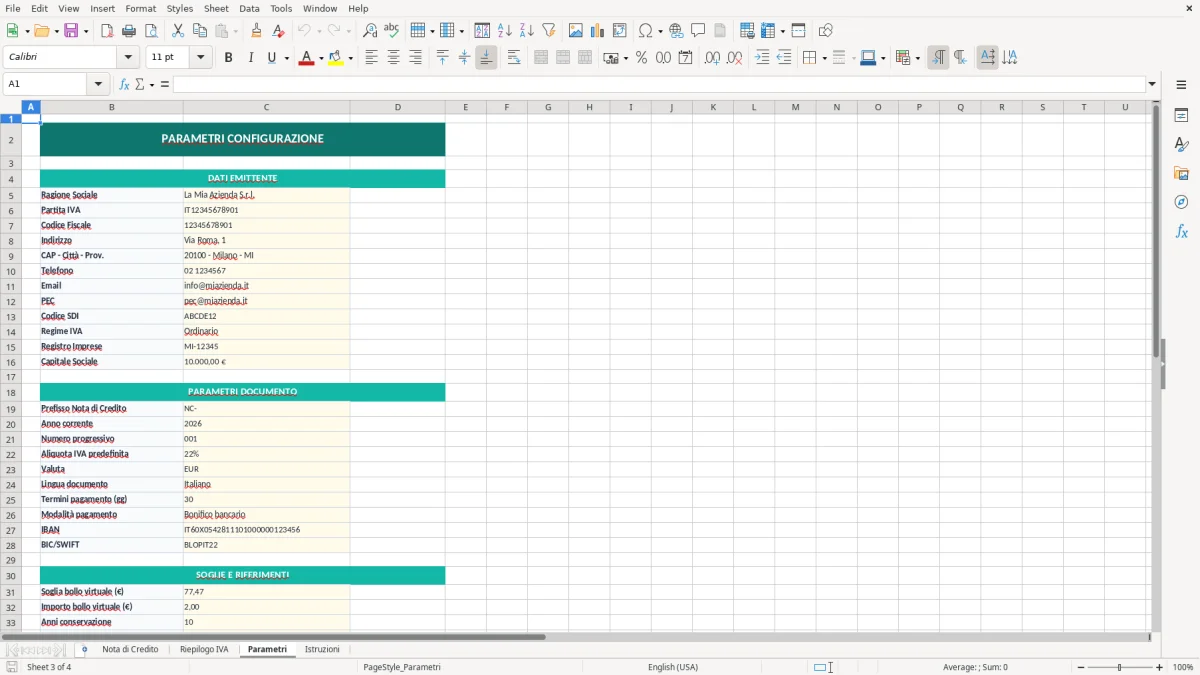Image resolution: width=1200 pixels, height=675 pixels.
Task: Click the formula input line
Action: (x=659, y=84)
